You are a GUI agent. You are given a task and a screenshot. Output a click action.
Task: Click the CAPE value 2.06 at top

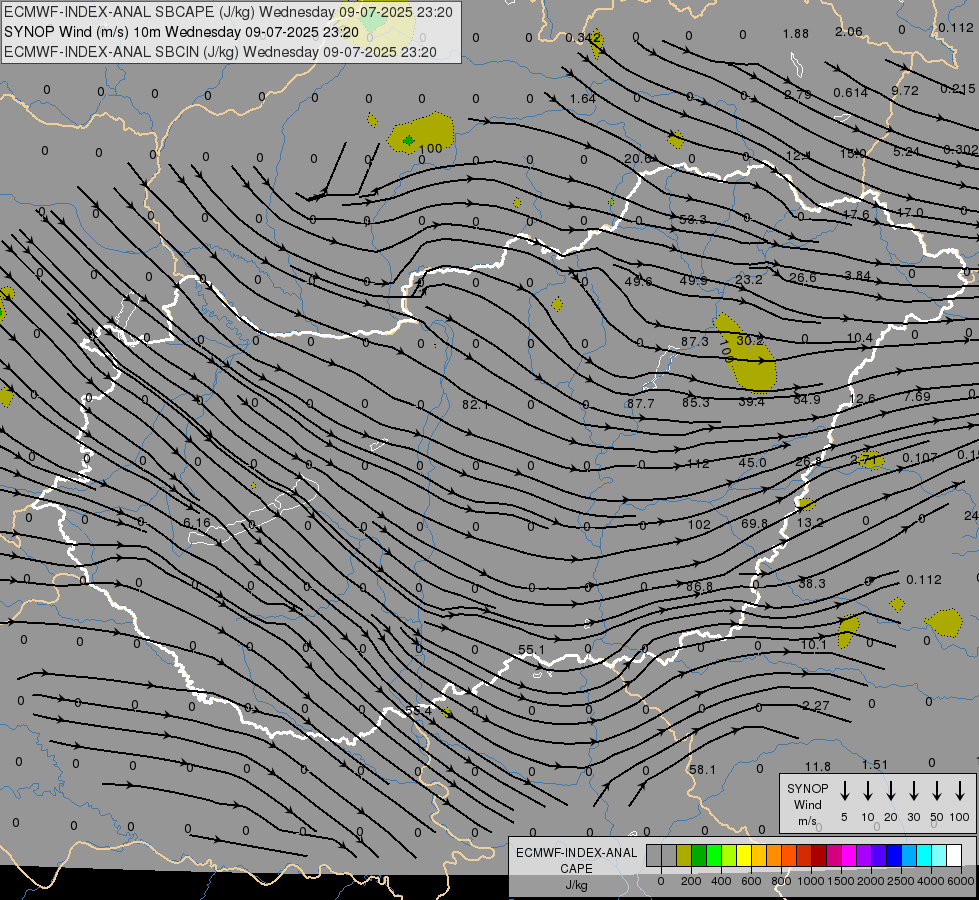(849, 32)
